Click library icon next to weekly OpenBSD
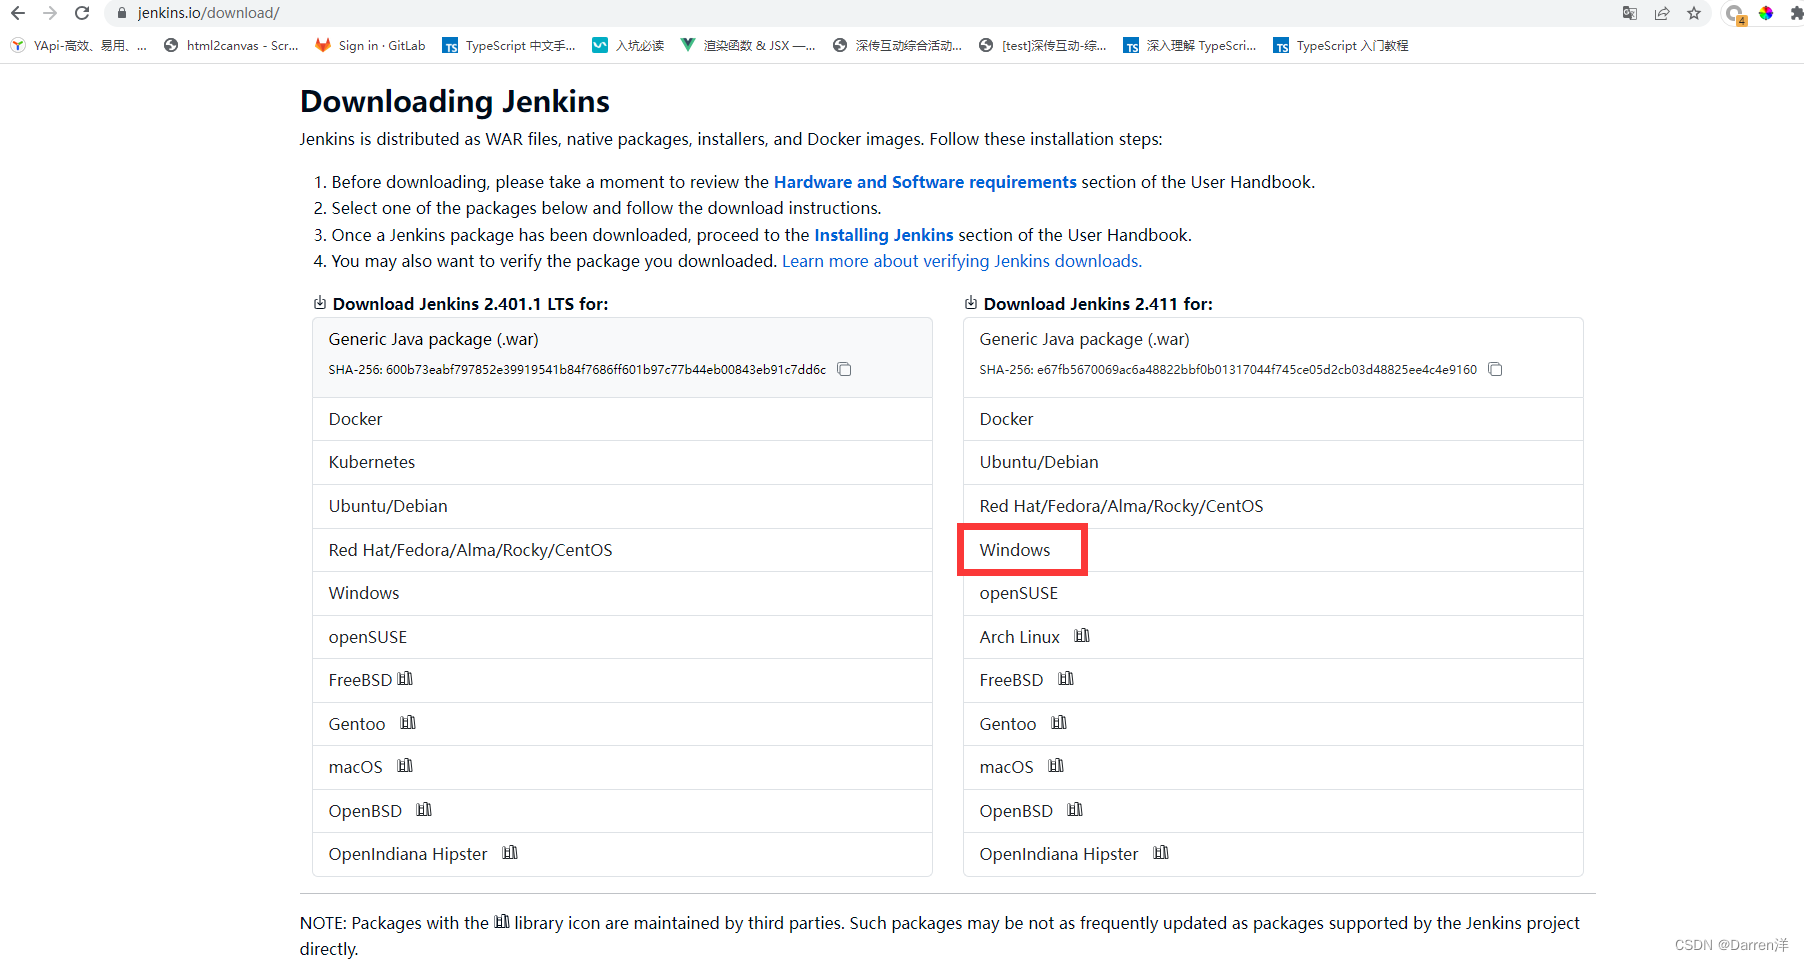 tap(1075, 810)
